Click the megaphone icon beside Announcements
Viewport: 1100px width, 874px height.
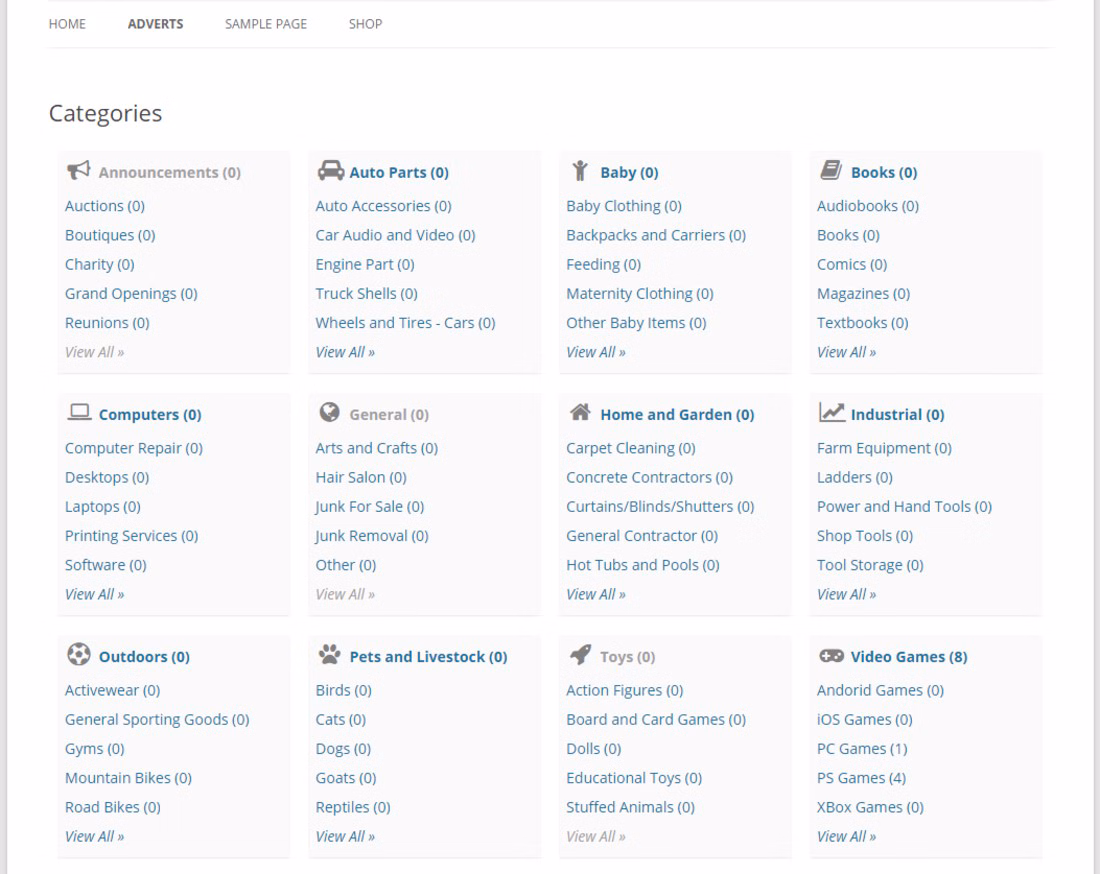coord(78,171)
